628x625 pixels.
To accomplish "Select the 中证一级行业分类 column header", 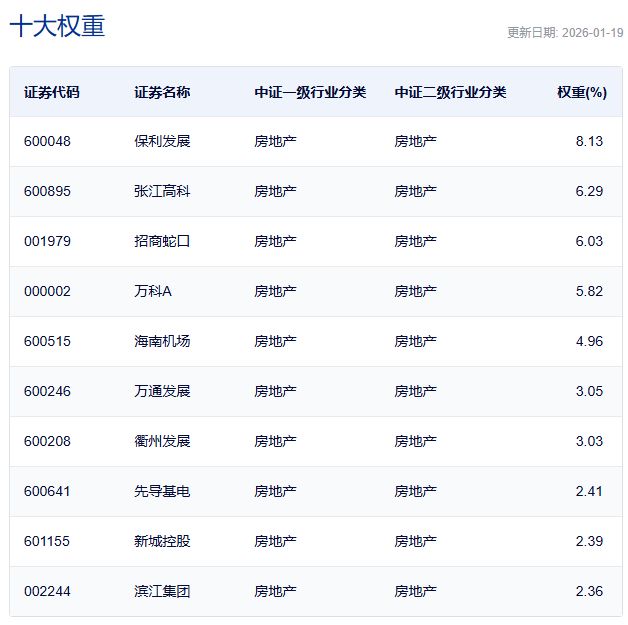I will coord(310,92).
